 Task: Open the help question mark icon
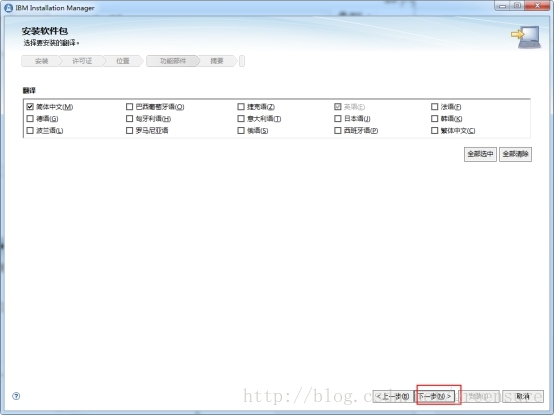(16, 396)
